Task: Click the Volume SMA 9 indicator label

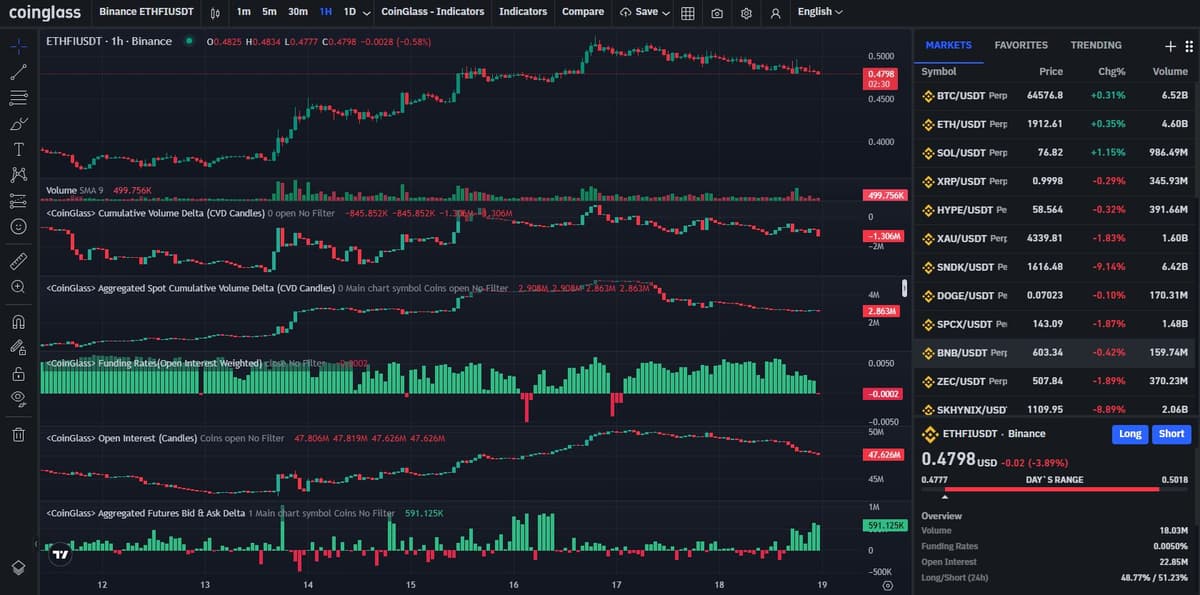Action: [x=75, y=190]
